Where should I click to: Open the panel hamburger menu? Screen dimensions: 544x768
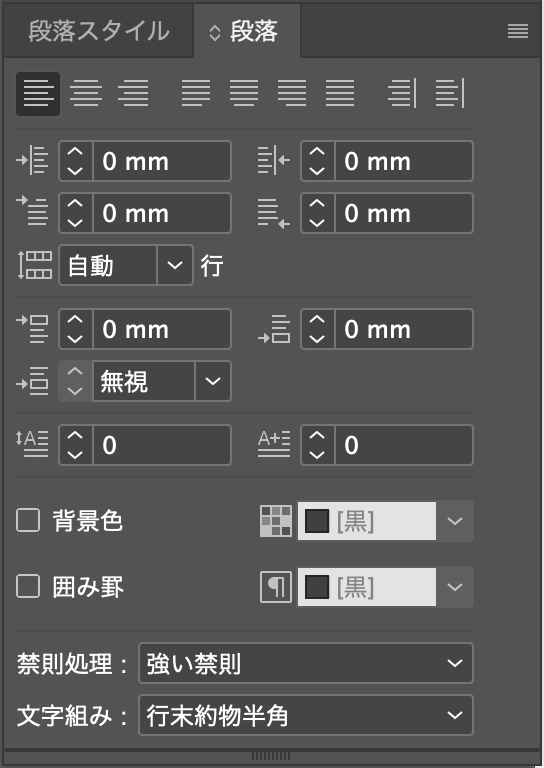[518, 32]
